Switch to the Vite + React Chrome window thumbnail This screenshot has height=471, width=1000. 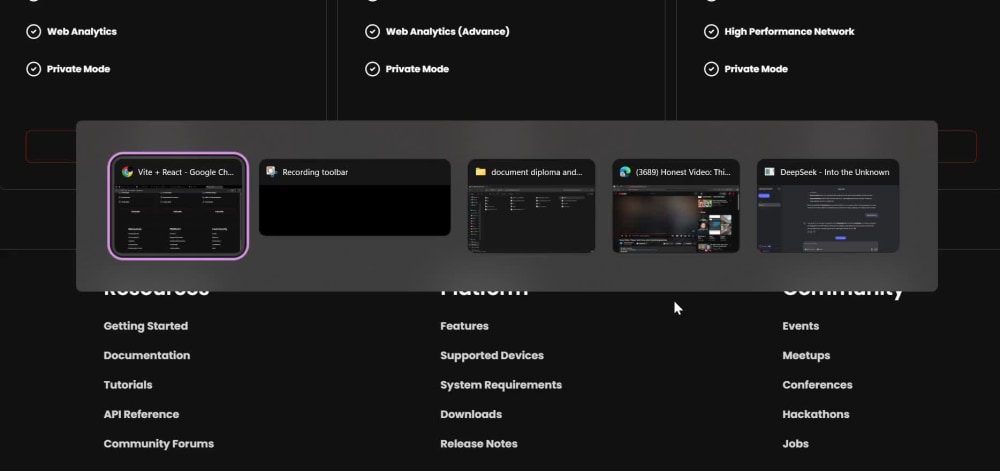coord(178,206)
